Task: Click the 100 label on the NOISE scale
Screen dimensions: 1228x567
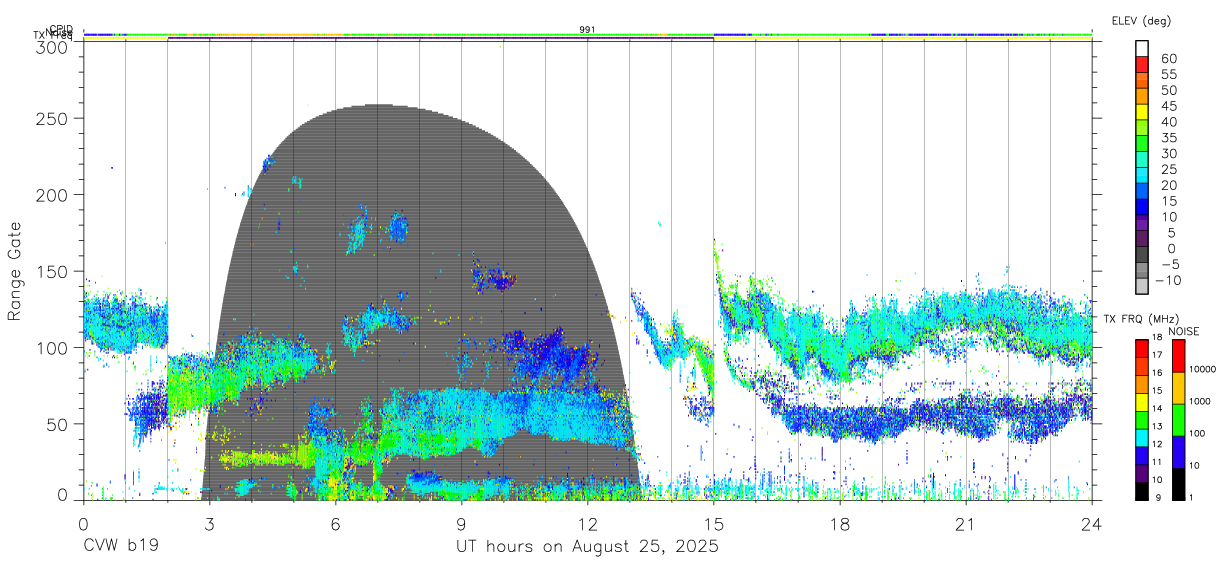Action: (1198, 433)
